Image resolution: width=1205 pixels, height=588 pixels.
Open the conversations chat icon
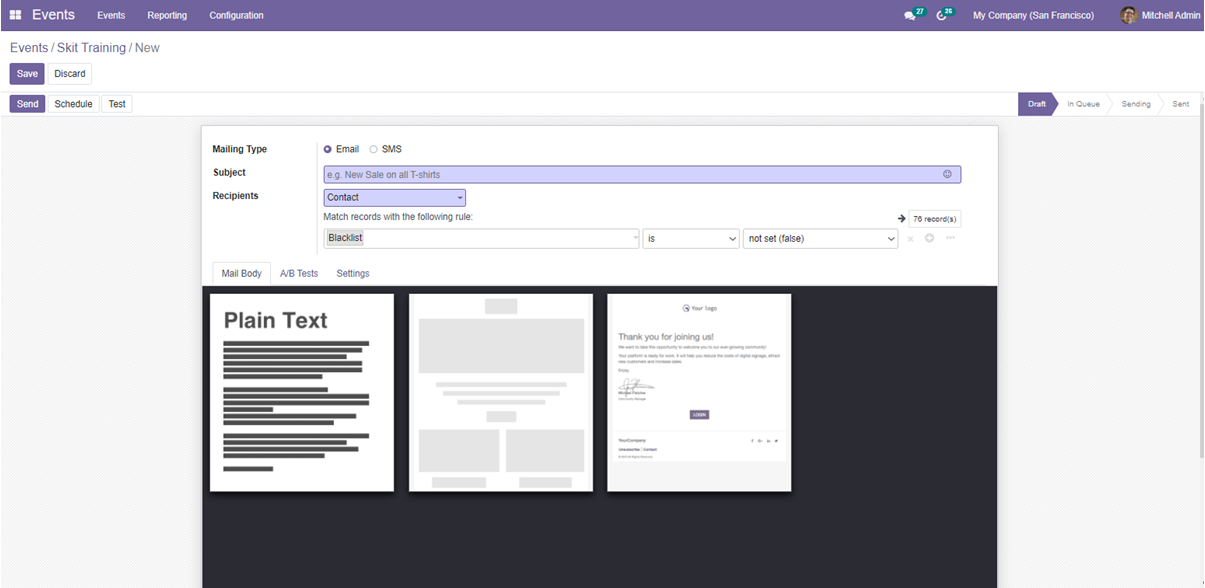tap(909, 16)
